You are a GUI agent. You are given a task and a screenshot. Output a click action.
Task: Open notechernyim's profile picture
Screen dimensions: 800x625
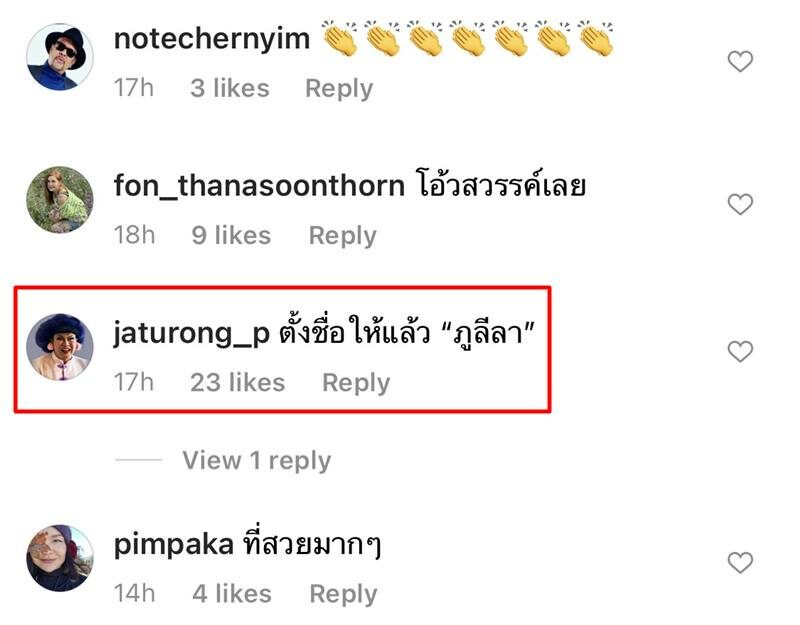click(x=60, y=57)
